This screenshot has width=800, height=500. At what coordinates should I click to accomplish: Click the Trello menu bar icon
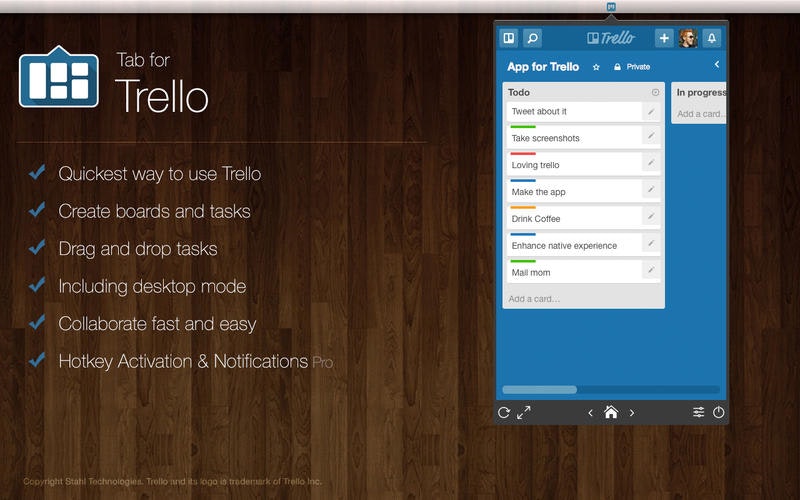(611, 7)
